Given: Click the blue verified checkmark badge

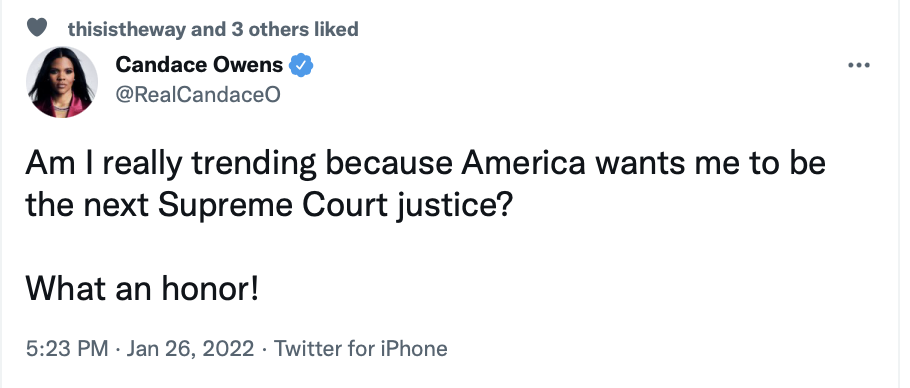Looking at the screenshot, I should (301, 66).
